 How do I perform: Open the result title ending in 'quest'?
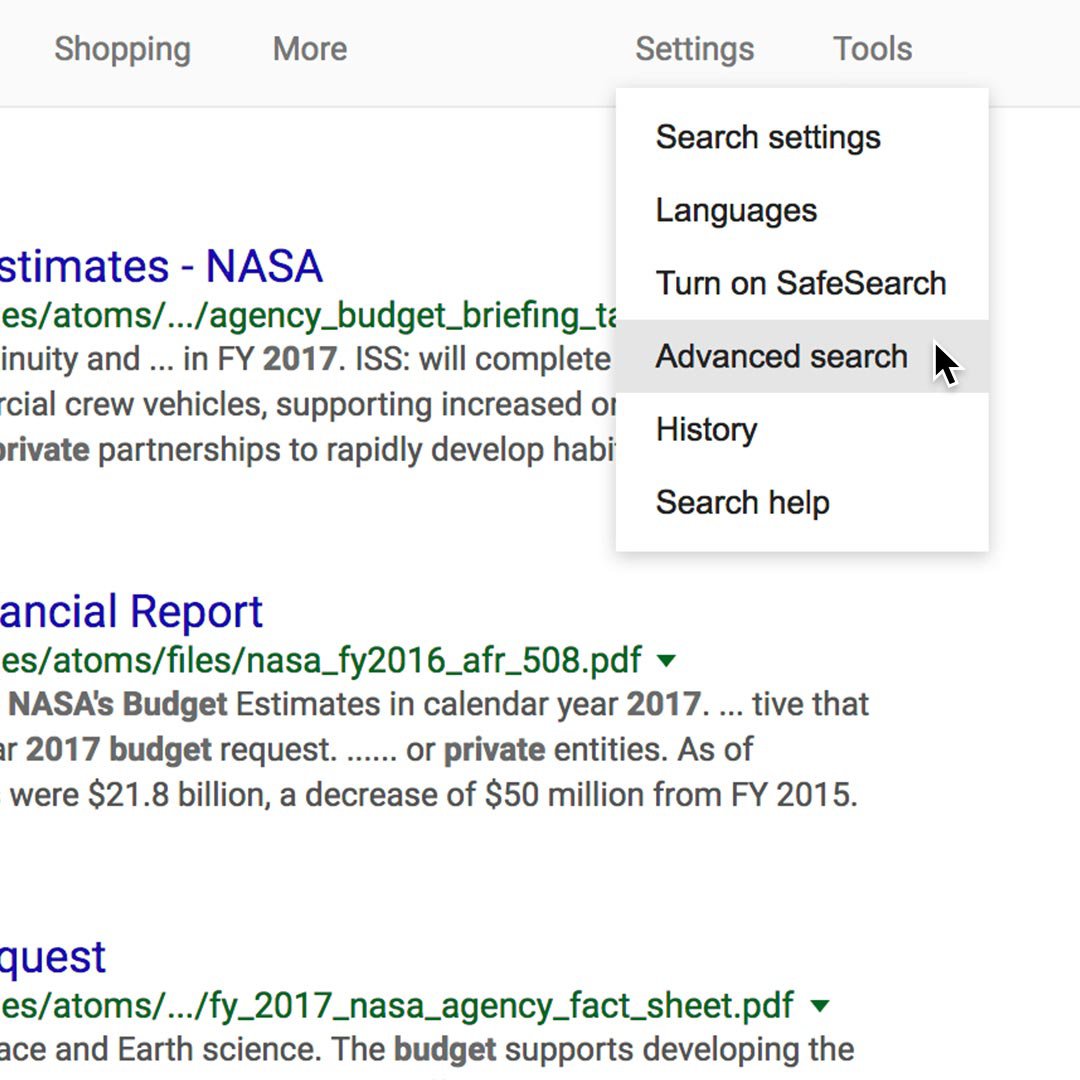pos(52,957)
